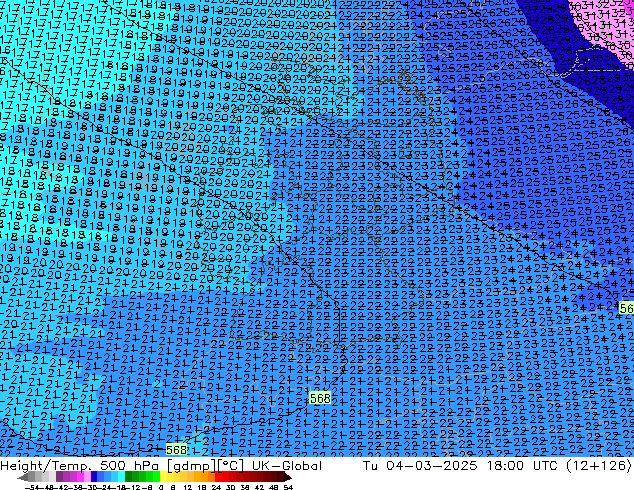The image size is (634, 490).
Task: Click the magenta segment of the color scale
Action: click(80, 477)
